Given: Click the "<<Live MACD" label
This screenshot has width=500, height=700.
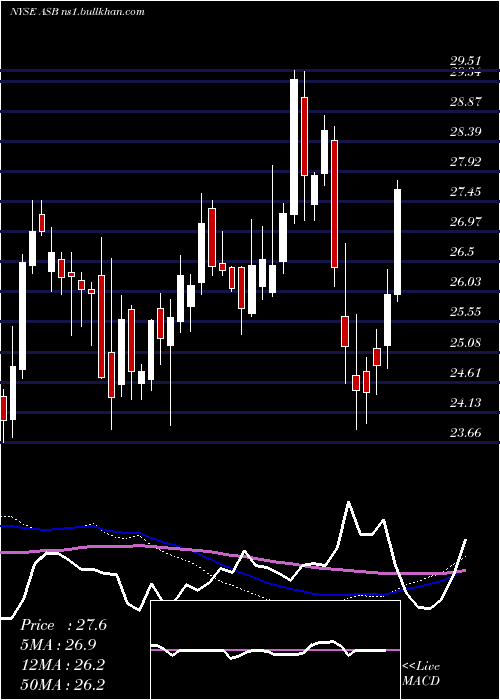Looking at the screenshot, I should 421,673.
